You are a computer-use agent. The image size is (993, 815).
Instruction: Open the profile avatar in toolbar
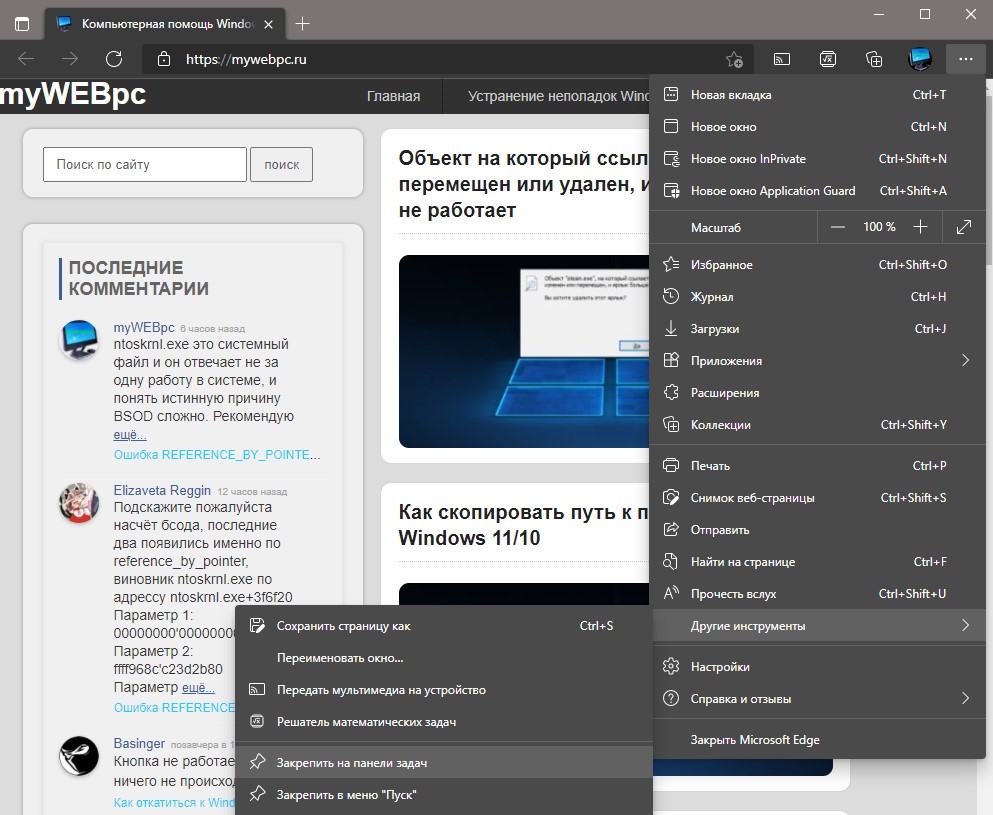tap(920, 59)
